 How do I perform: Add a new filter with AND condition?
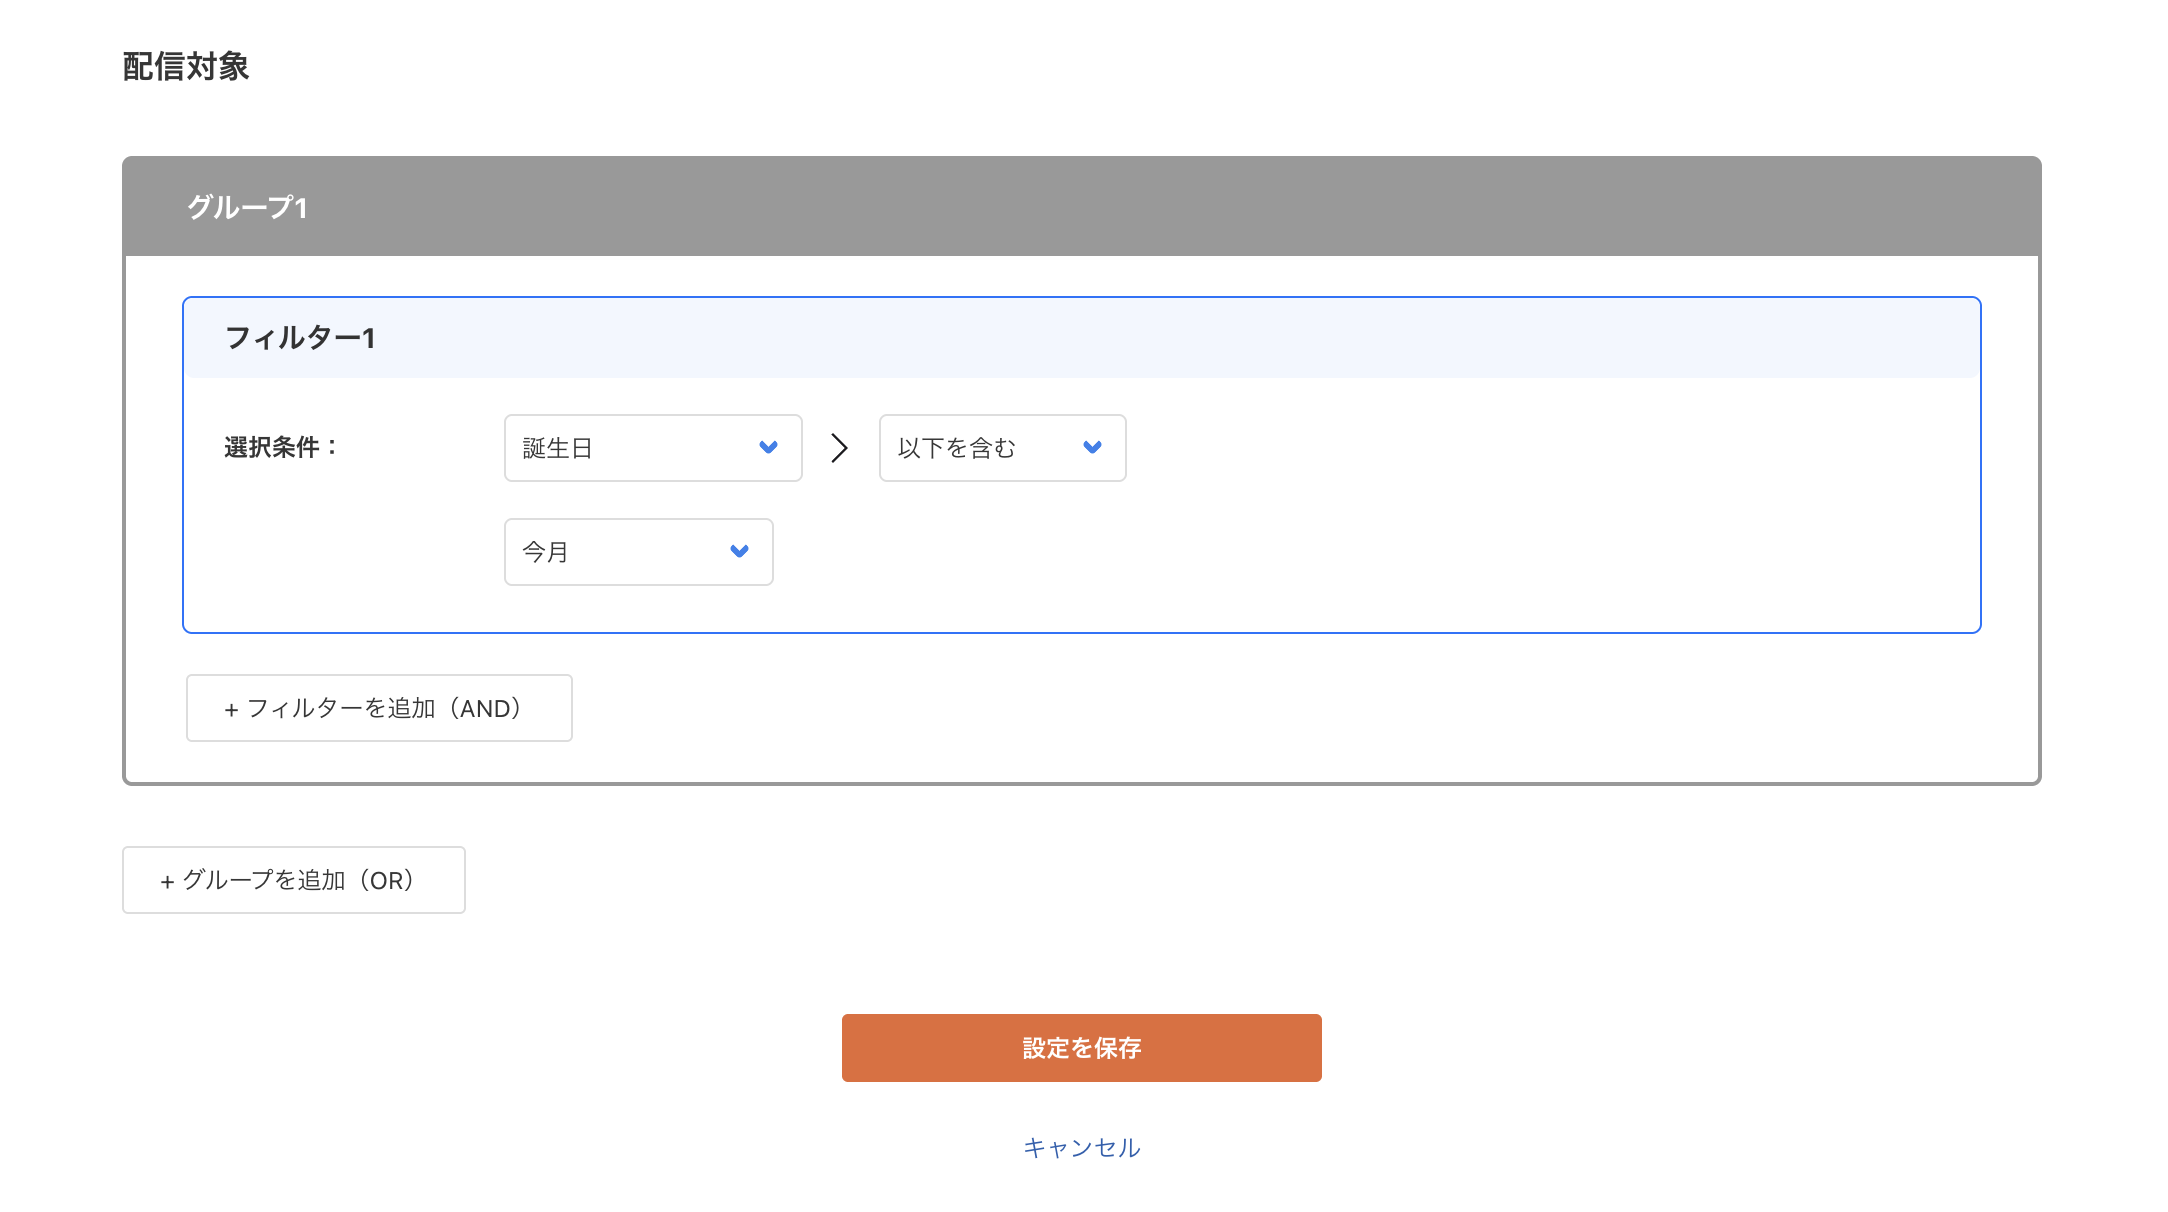(379, 708)
